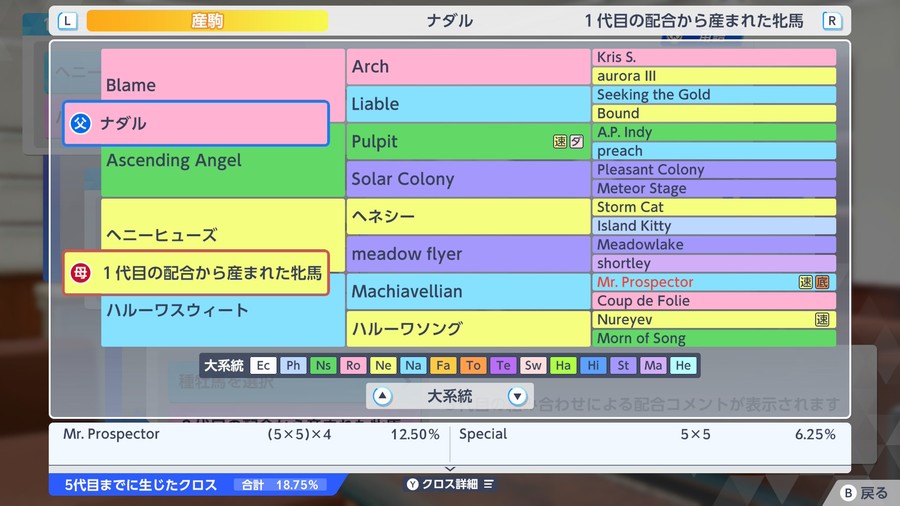Select the 1代目の配合から産まれた牝馬 header tab

coord(694,21)
